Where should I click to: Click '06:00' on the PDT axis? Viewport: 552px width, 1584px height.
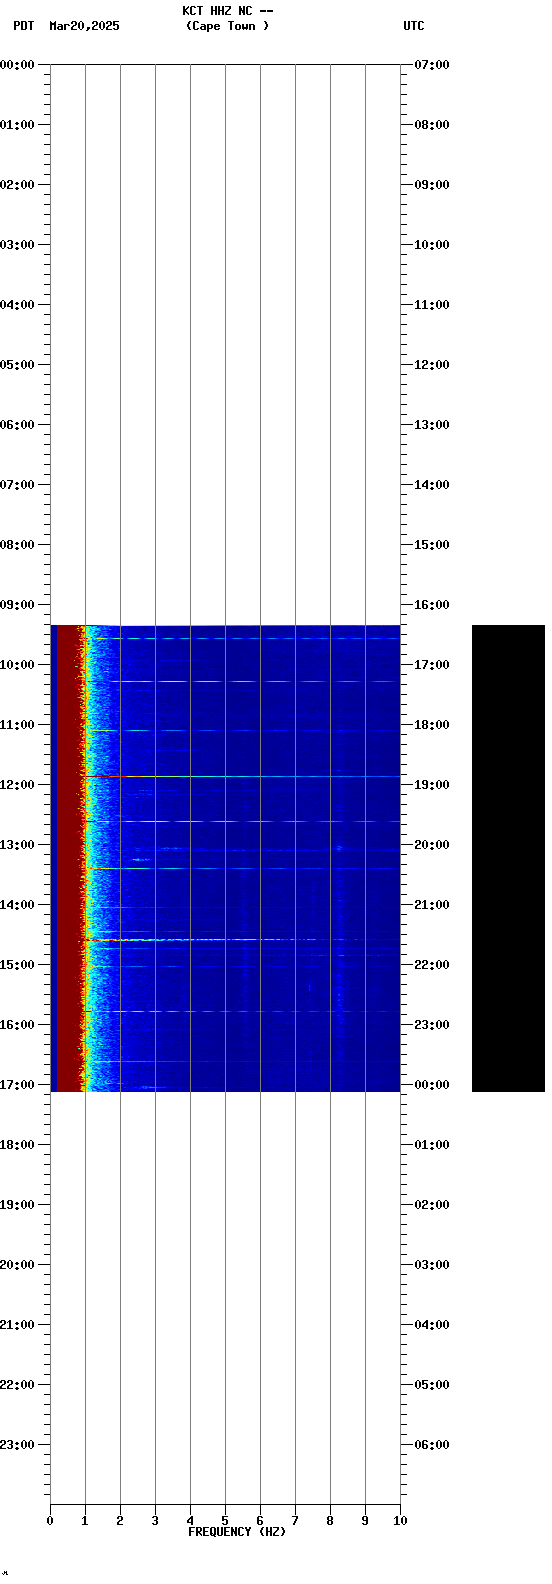click(17, 425)
